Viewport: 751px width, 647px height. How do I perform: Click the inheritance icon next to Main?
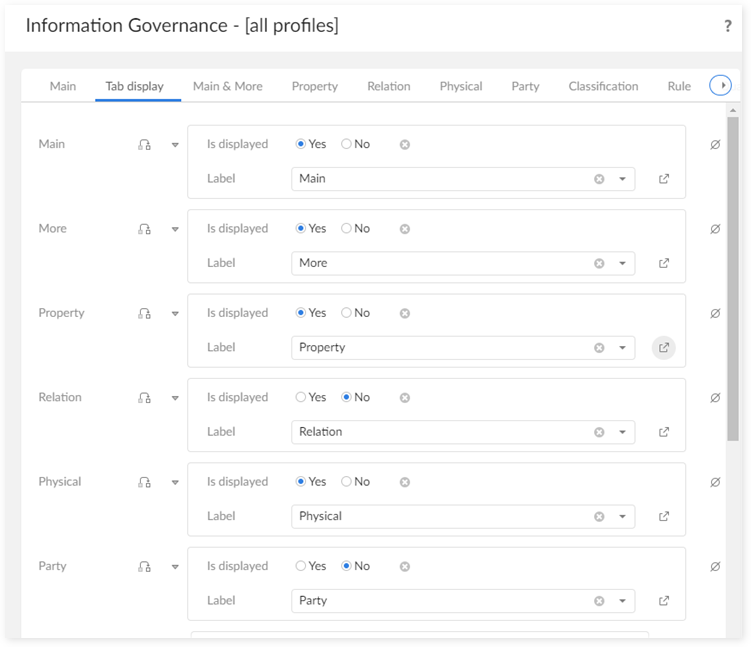tap(144, 145)
